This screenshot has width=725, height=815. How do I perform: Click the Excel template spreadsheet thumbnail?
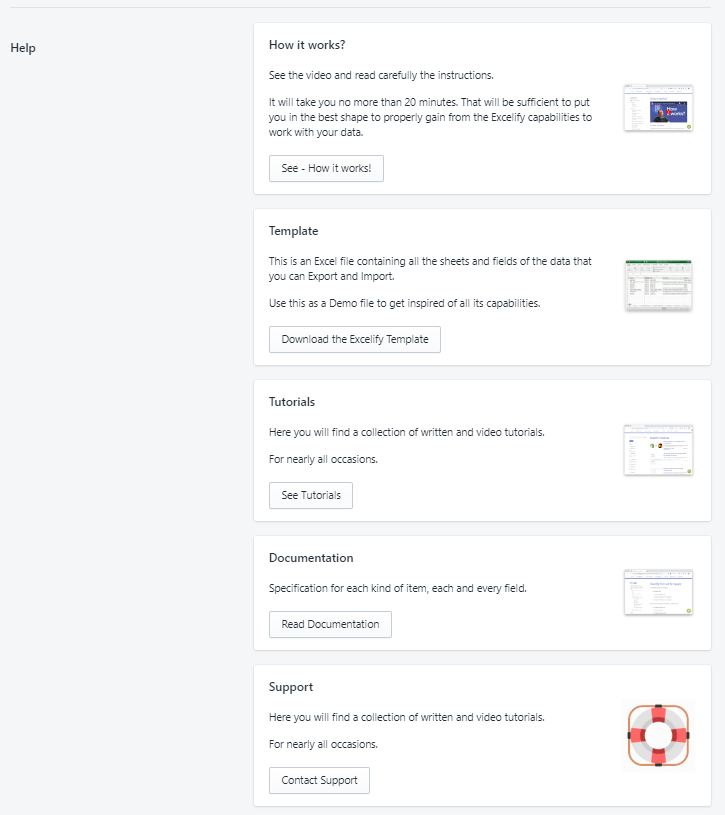(x=658, y=285)
